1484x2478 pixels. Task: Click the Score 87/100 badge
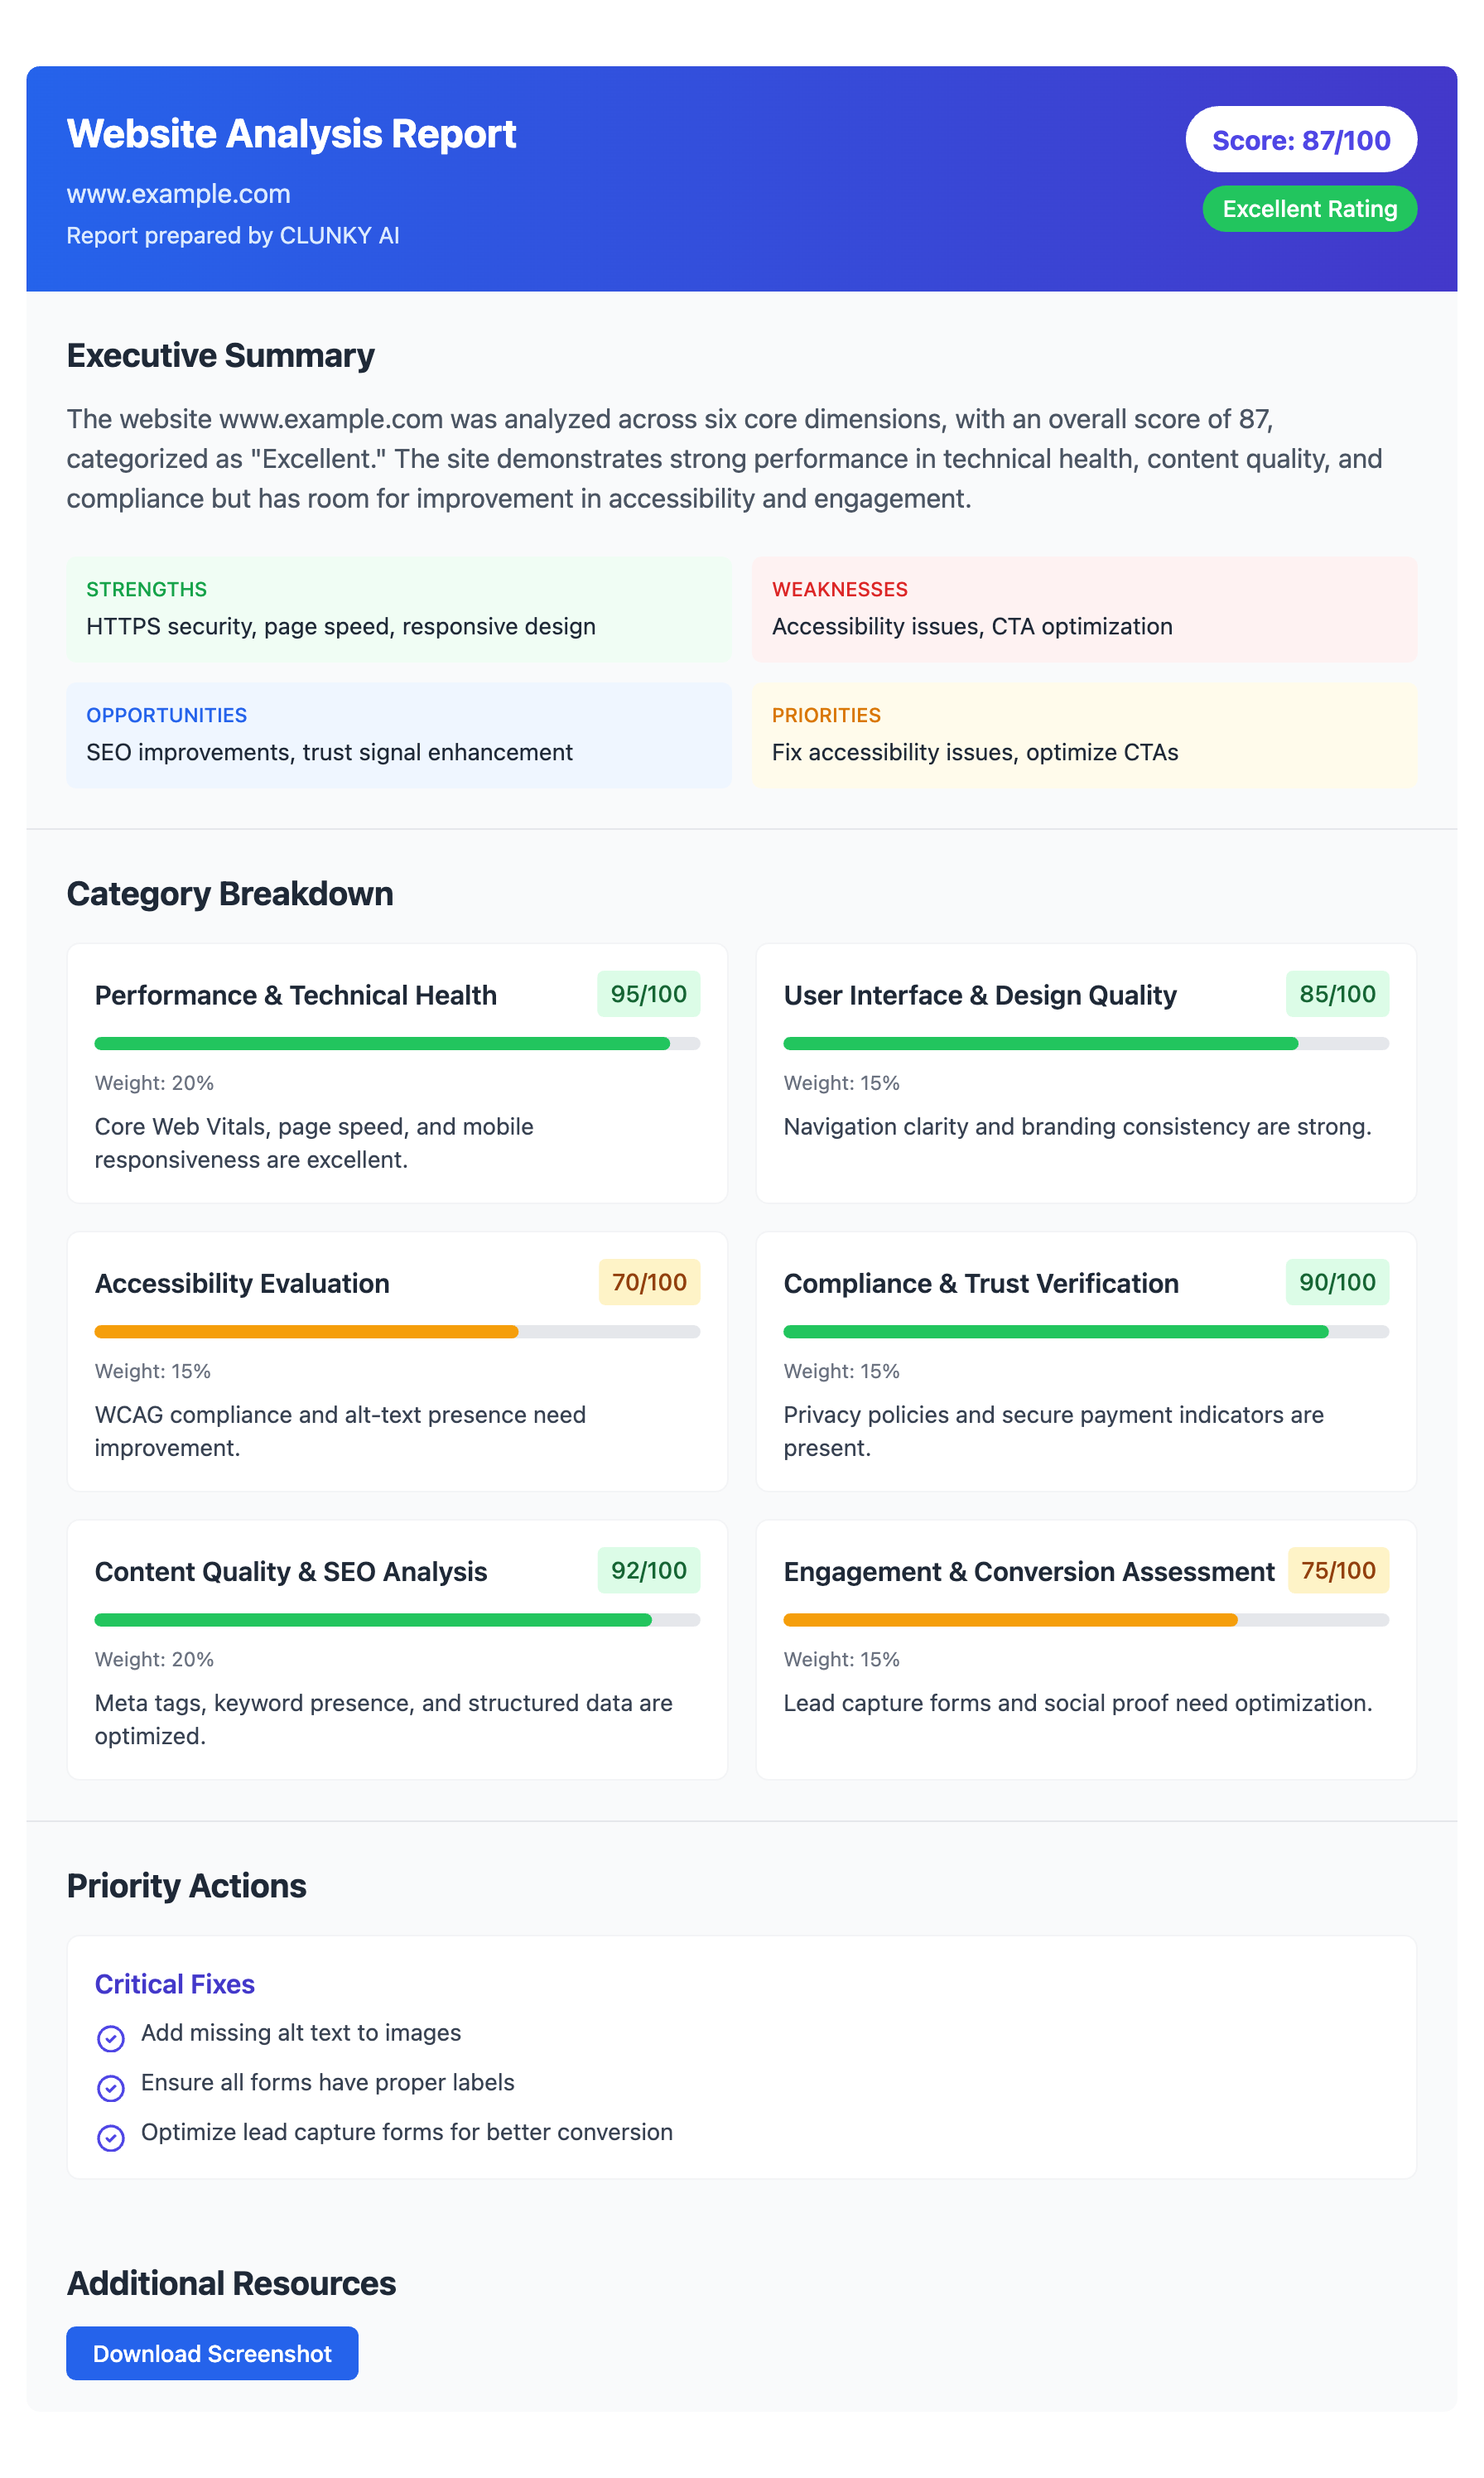point(1300,140)
